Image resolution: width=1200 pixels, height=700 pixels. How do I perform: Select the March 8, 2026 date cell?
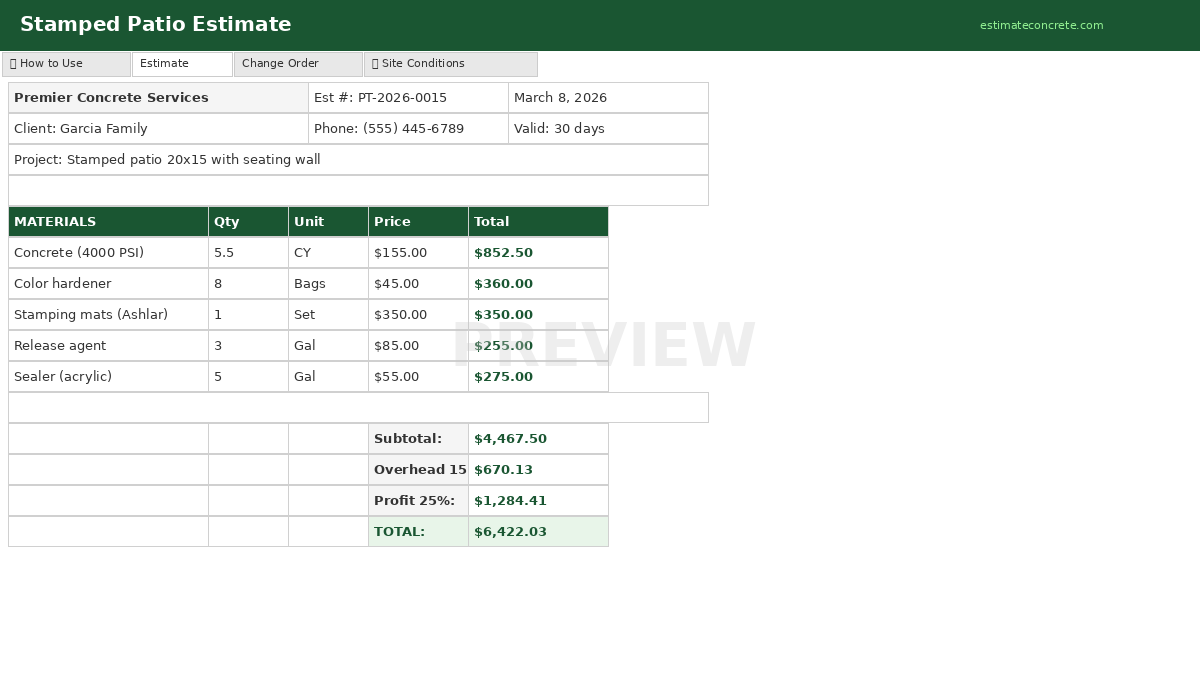(607, 98)
